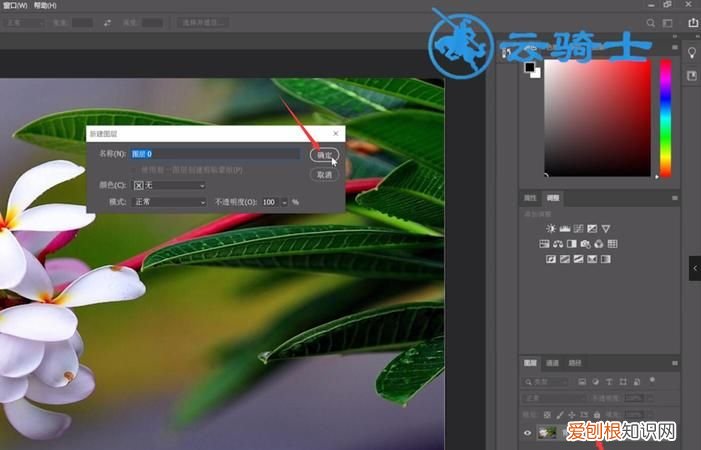701x450 pixels.
Task: Filter layers by shape layers
Action: (x=623, y=382)
